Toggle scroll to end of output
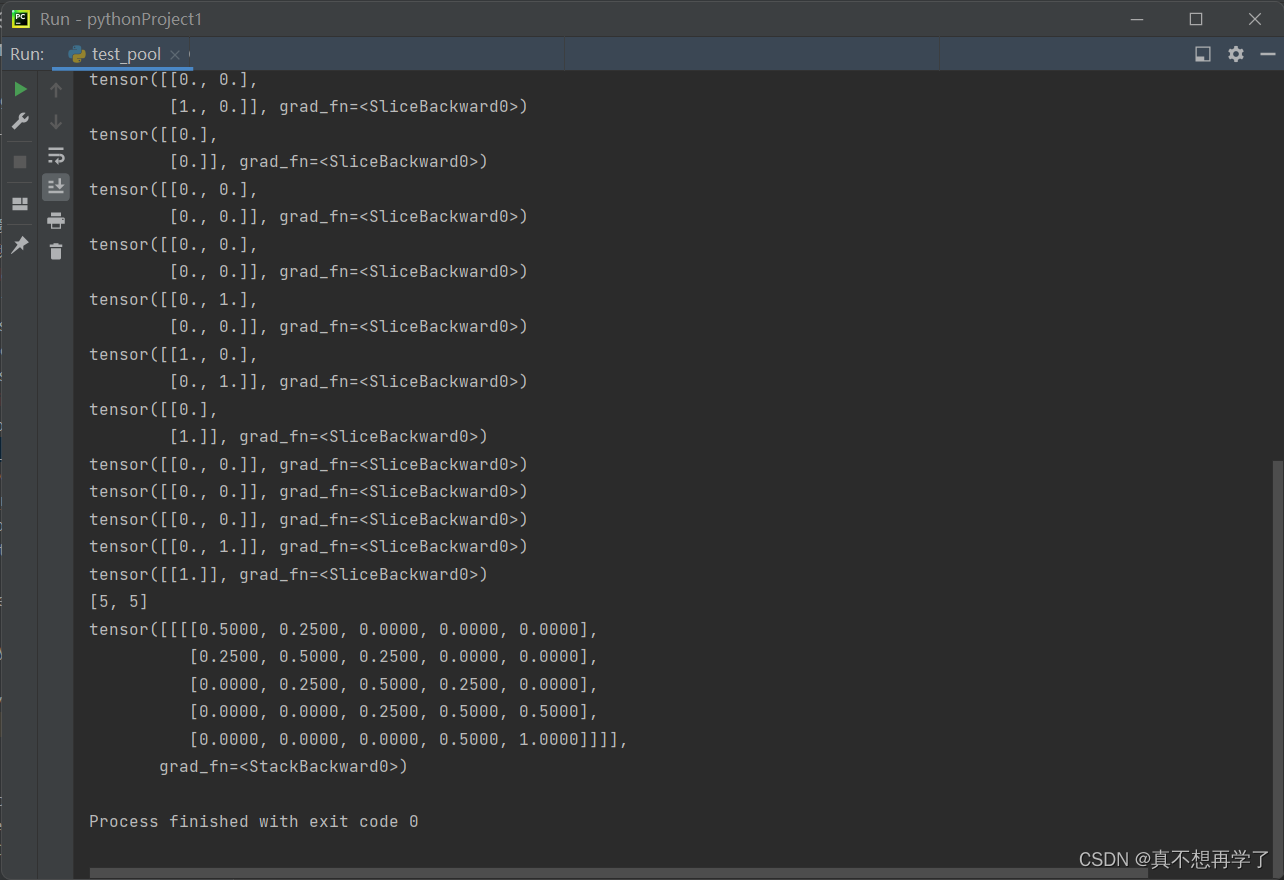 coord(56,186)
